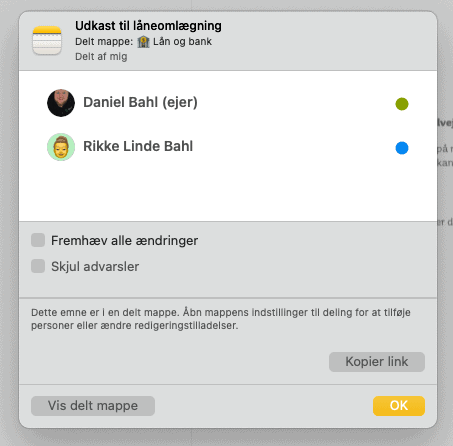Click the shared folder info text paragraph
Viewport: 453px width, 446px height.
(x=221, y=319)
